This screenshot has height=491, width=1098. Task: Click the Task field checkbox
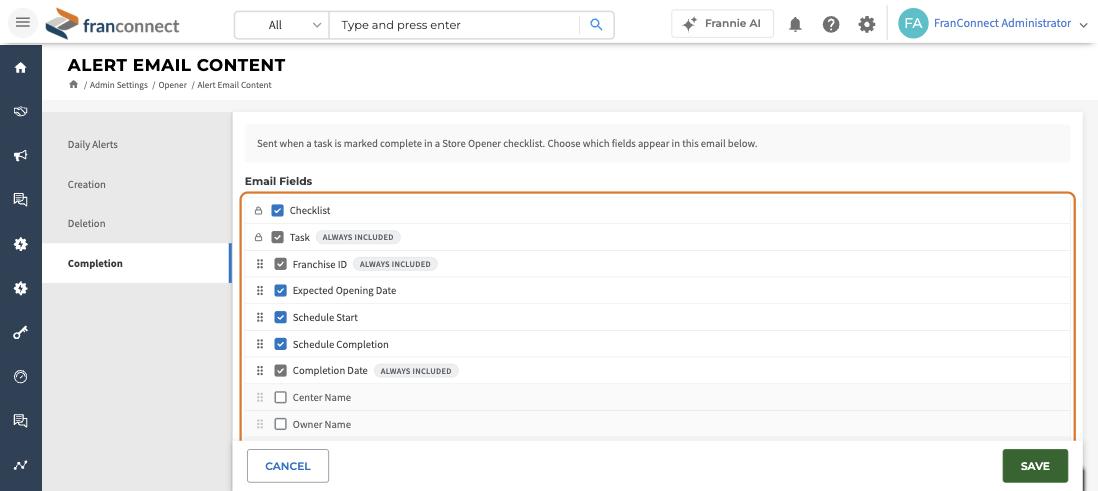[x=277, y=237]
